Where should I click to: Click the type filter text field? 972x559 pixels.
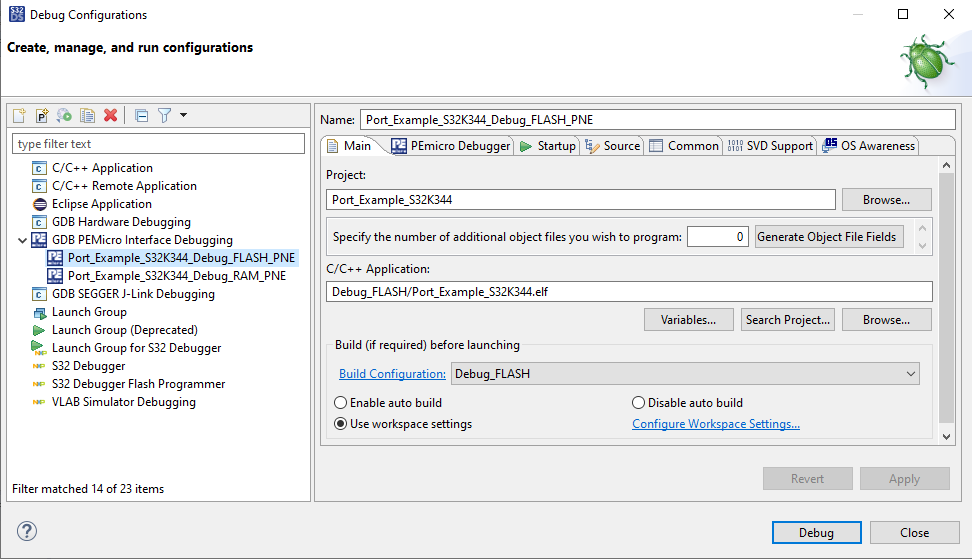pyautogui.click(x=158, y=144)
